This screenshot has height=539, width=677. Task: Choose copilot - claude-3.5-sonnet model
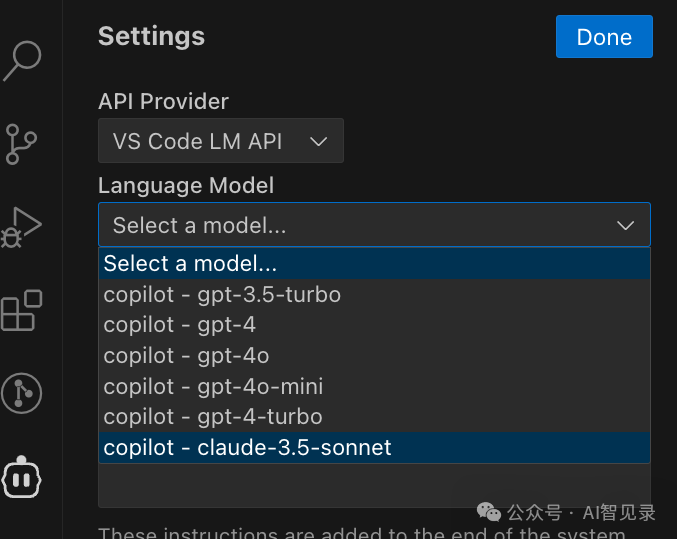tap(247, 447)
